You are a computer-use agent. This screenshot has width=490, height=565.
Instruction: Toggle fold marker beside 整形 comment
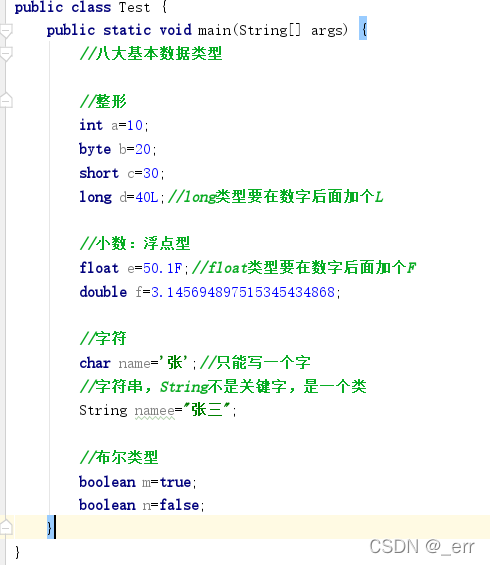point(6,100)
